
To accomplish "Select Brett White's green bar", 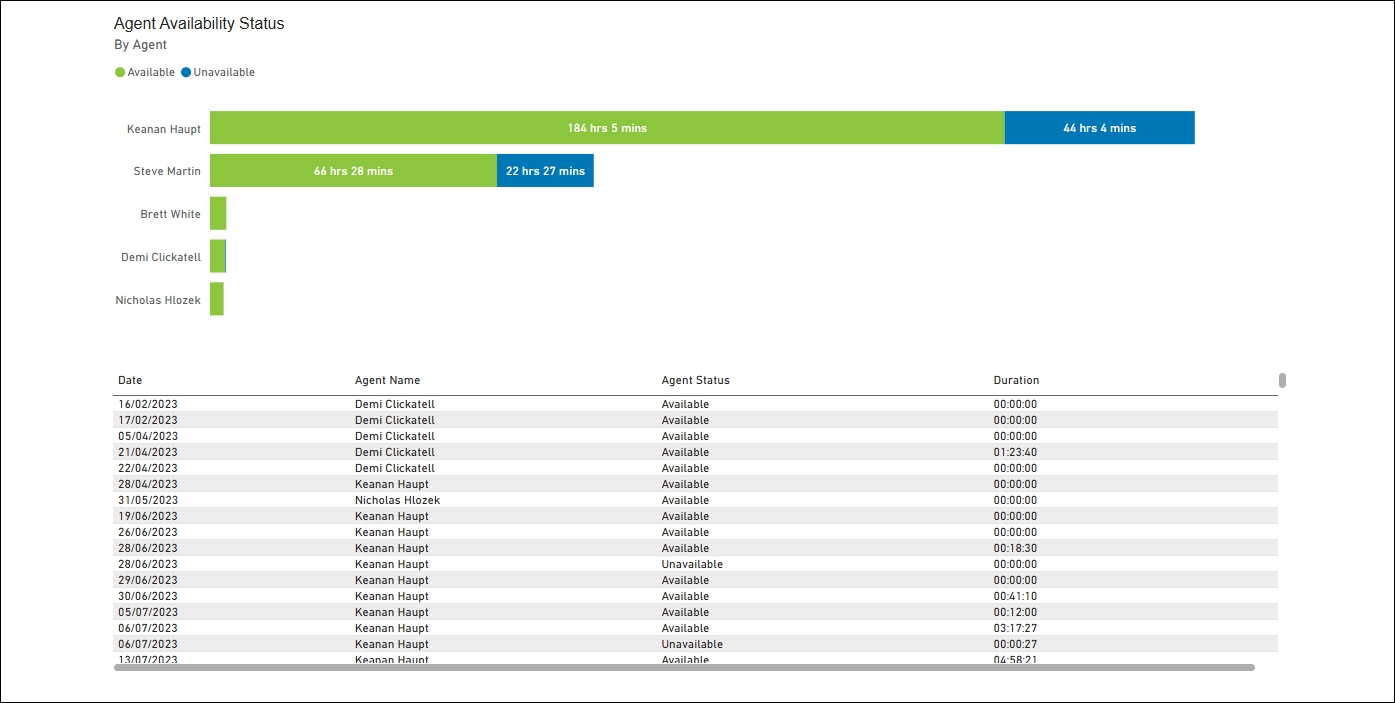I will click(x=218, y=214).
